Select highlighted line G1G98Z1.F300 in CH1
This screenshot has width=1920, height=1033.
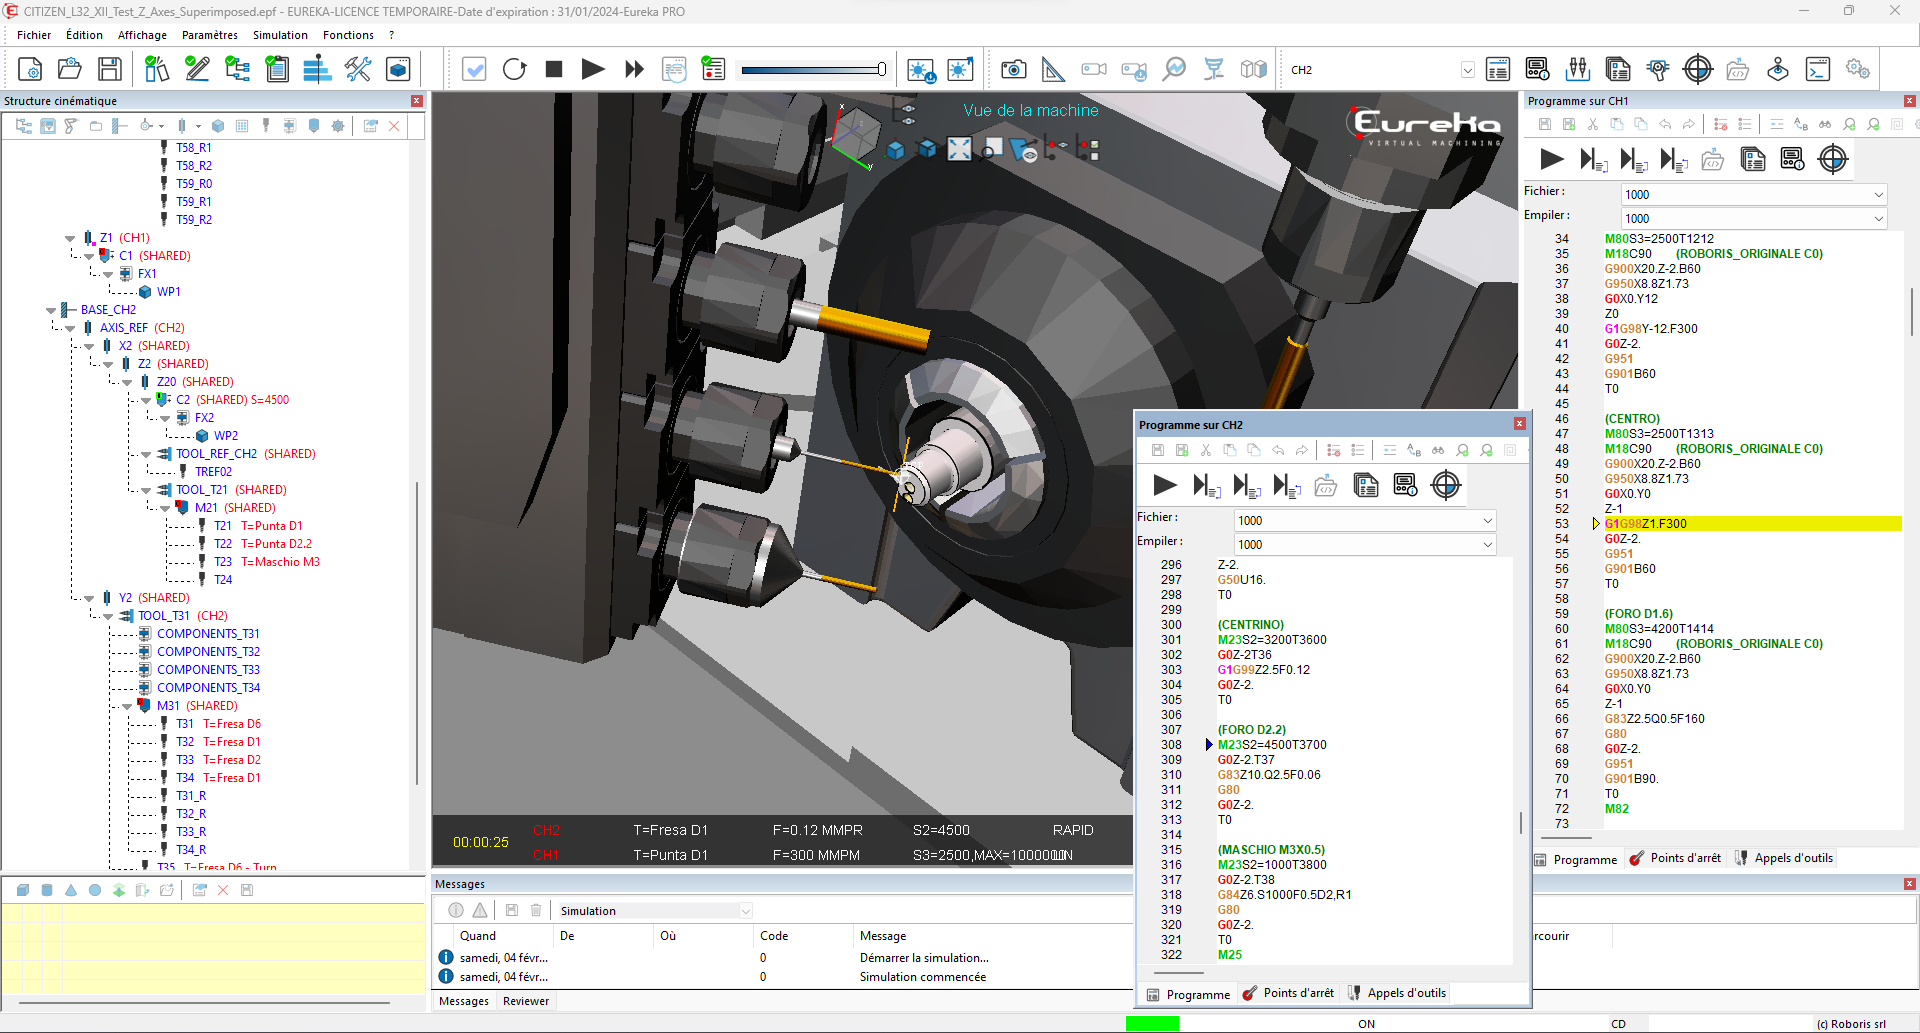coord(1752,524)
